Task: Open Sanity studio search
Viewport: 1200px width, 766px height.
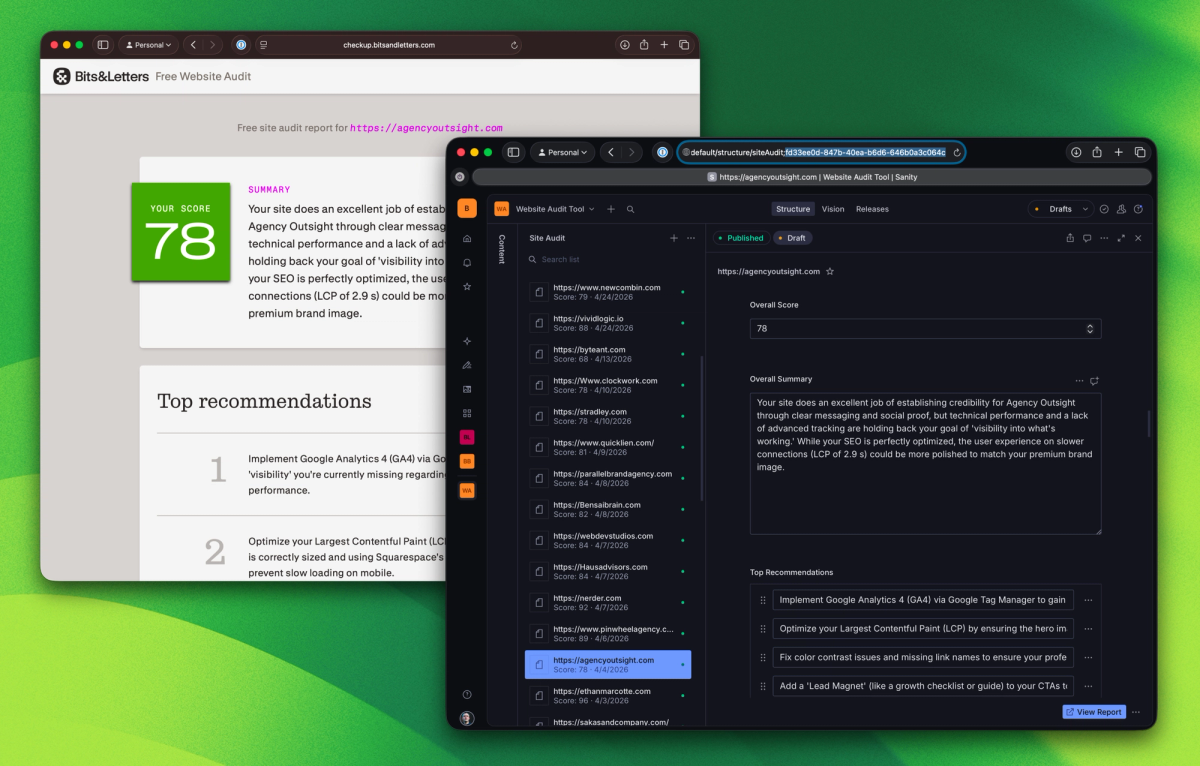Action: click(630, 209)
